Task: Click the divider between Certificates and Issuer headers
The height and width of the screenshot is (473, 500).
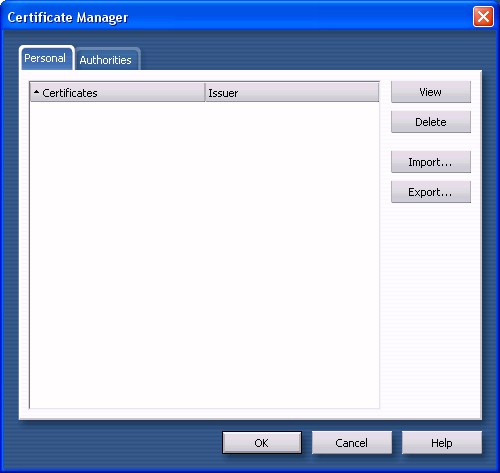Action: pos(205,92)
